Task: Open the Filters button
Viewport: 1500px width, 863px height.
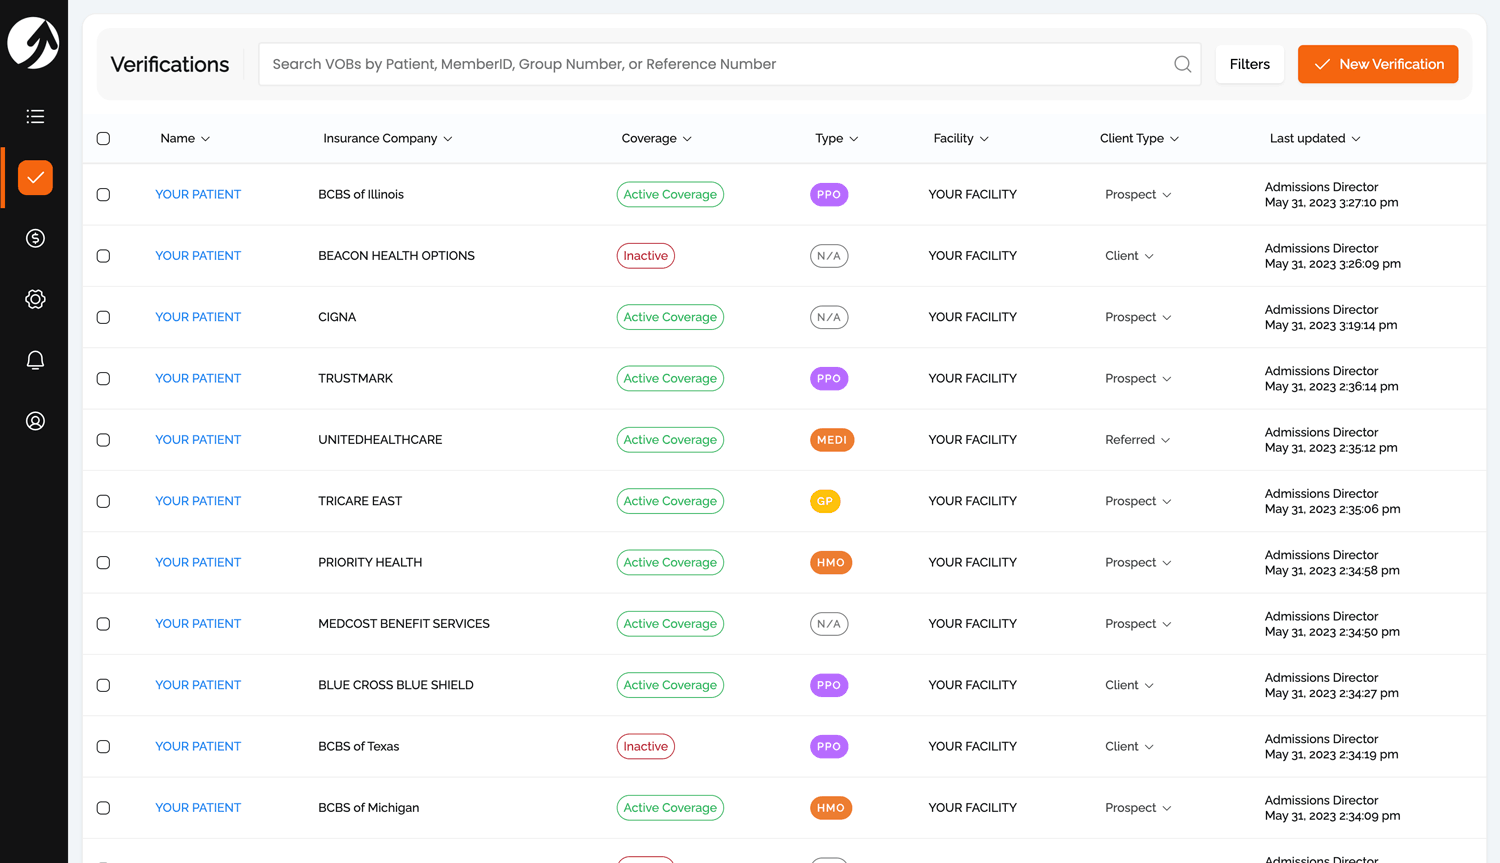Action: tap(1250, 64)
